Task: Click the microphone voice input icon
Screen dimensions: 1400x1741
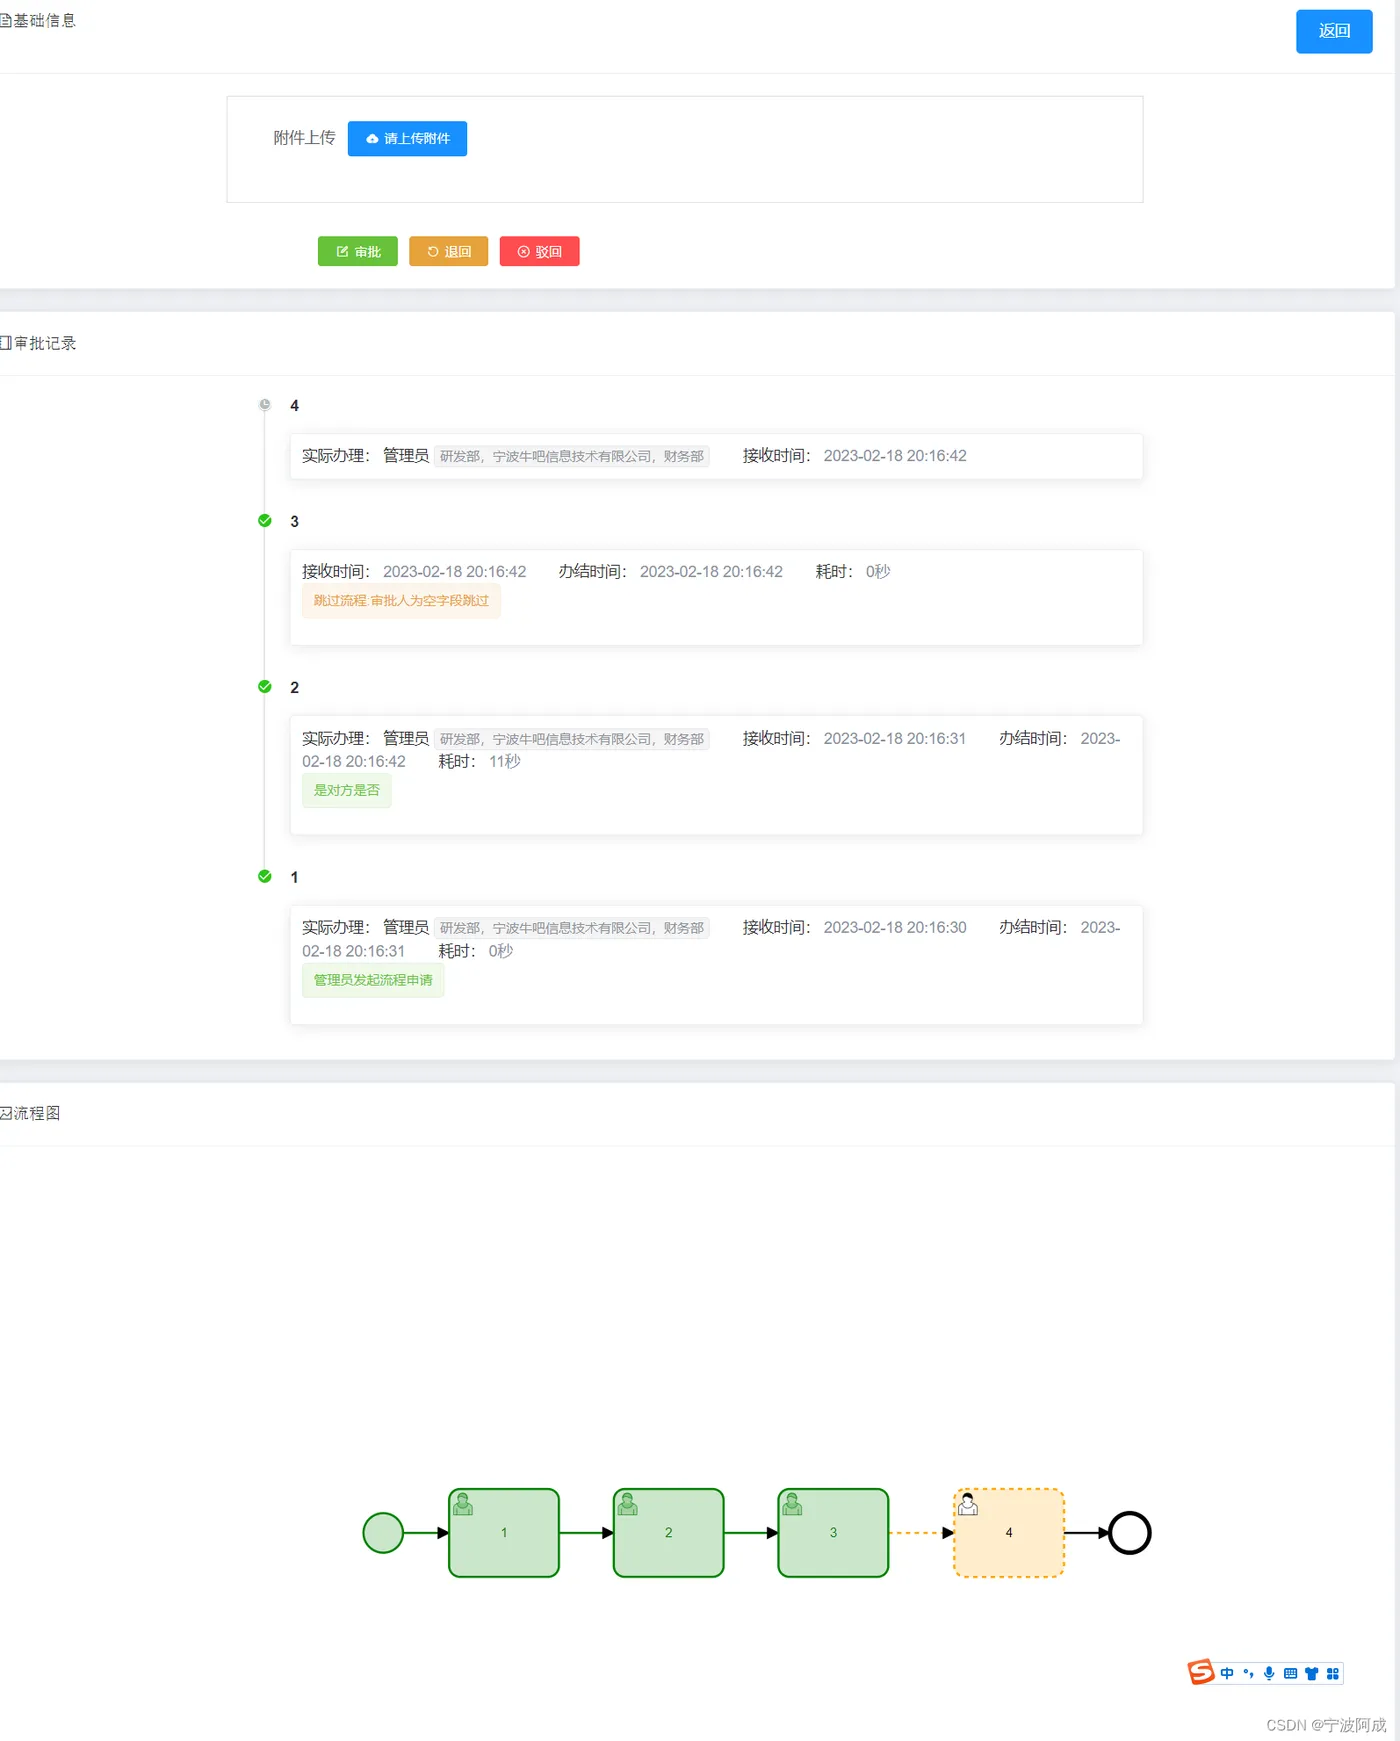Action: 1269,1673
